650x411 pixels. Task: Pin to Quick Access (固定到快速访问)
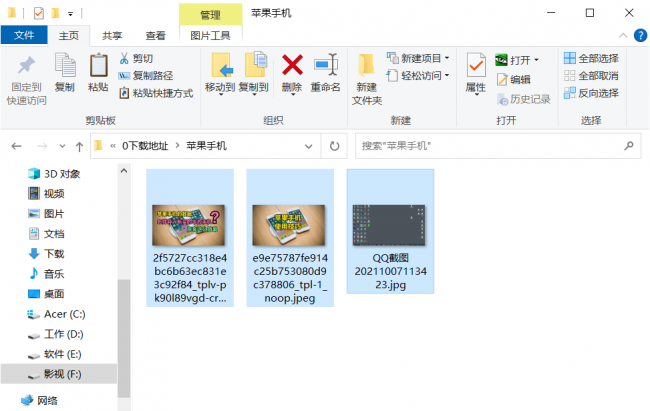[x=26, y=79]
